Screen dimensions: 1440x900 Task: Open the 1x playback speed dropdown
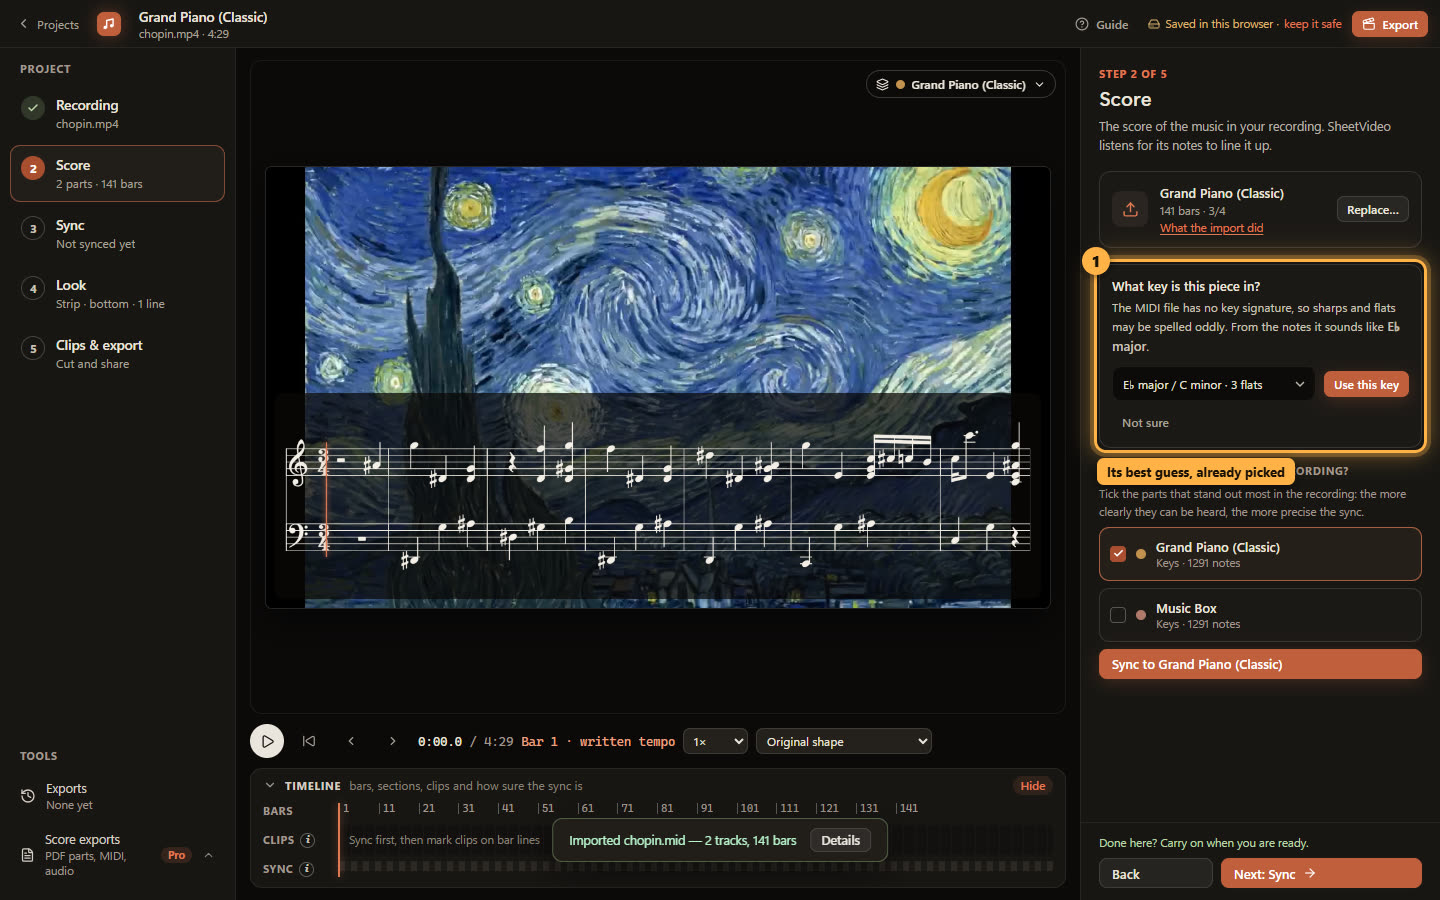(716, 741)
